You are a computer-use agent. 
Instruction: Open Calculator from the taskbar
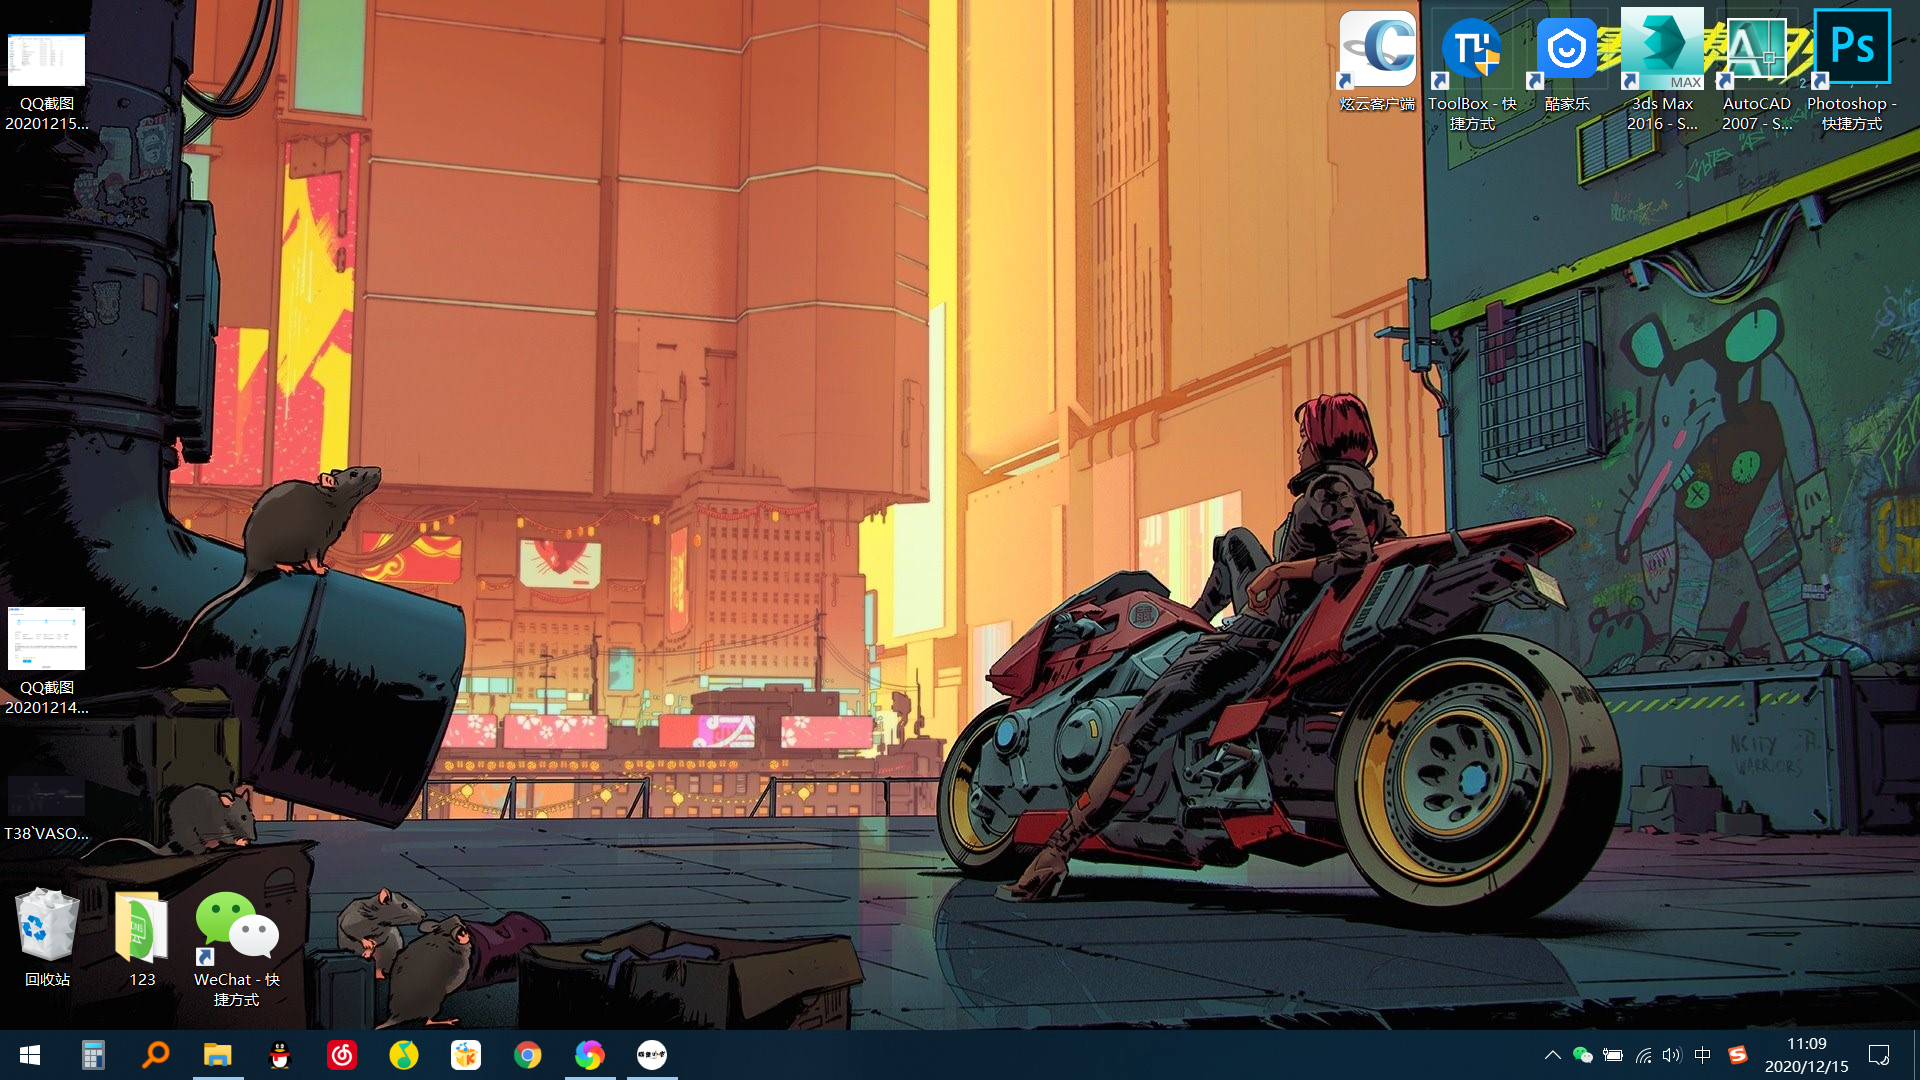pyautogui.click(x=93, y=1055)
